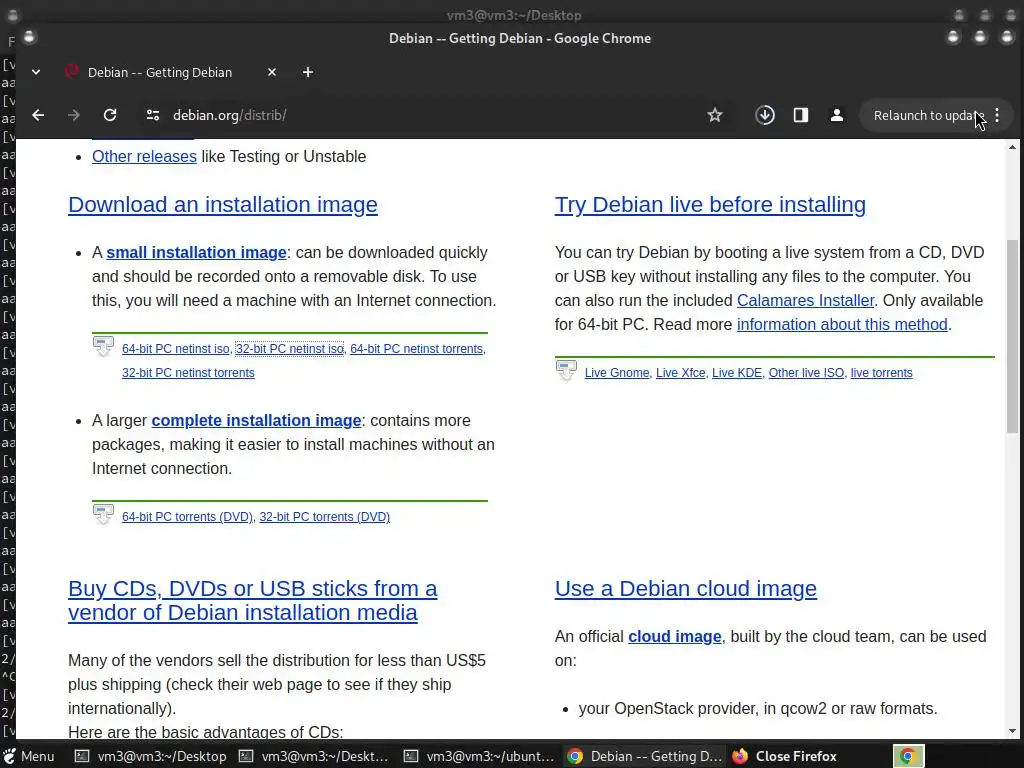Click Relaunch to update button
Viewport: 1024px width, 768px height.
click(929, 116)
